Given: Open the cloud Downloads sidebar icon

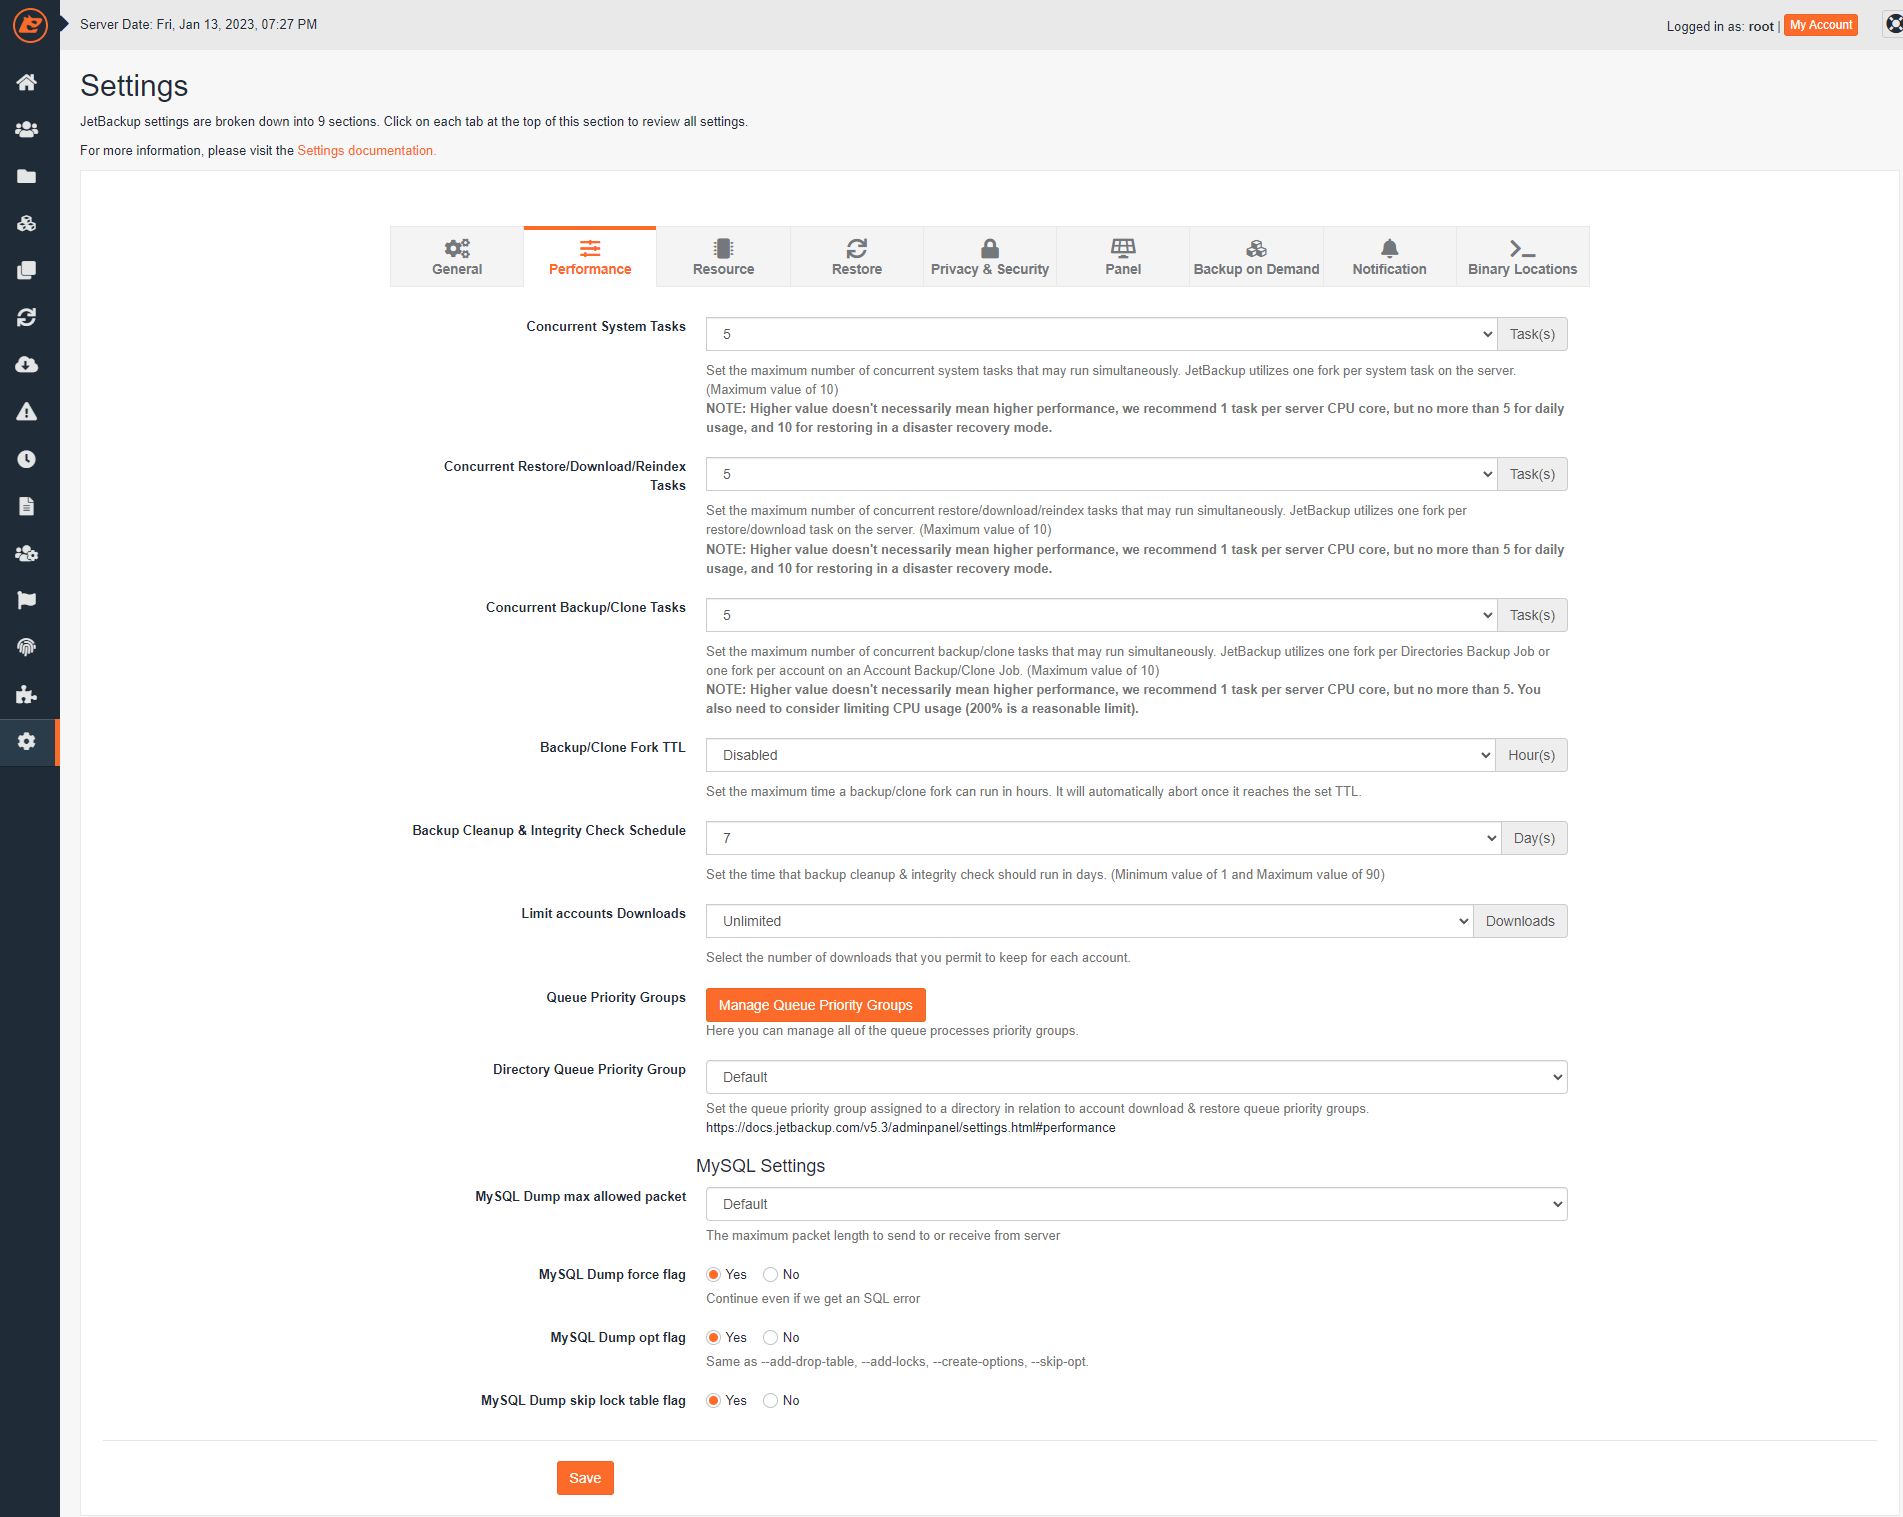Looking at the screenshot, I should click(27, 364).
